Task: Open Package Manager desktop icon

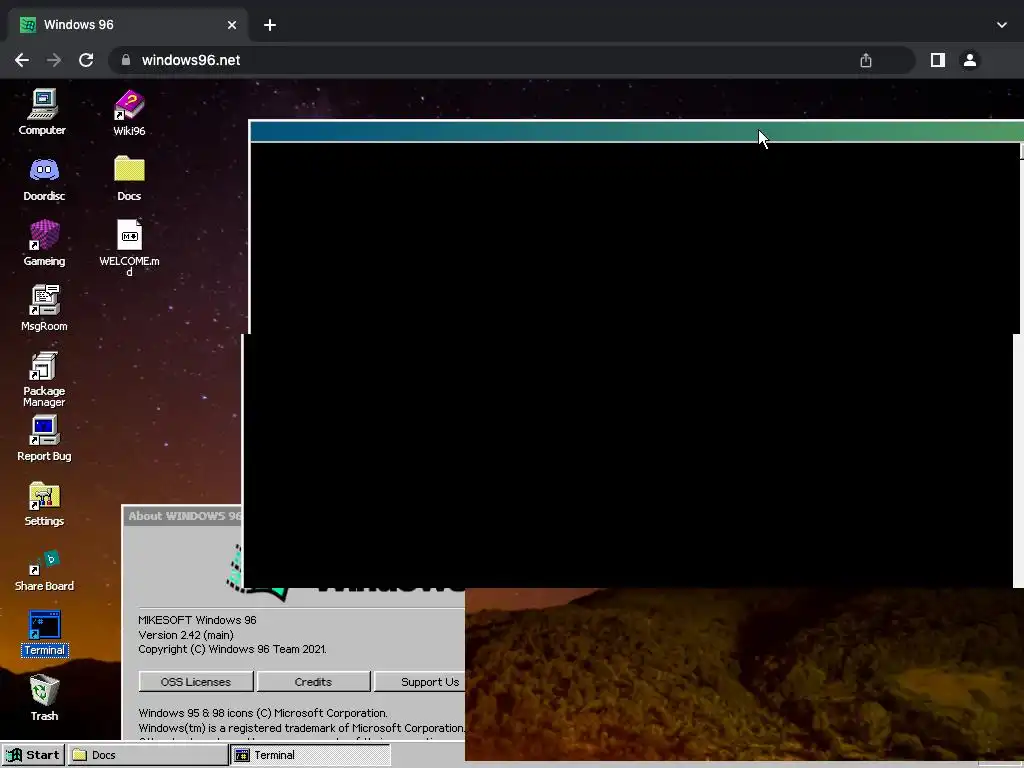Action: (x=44, y=379)
